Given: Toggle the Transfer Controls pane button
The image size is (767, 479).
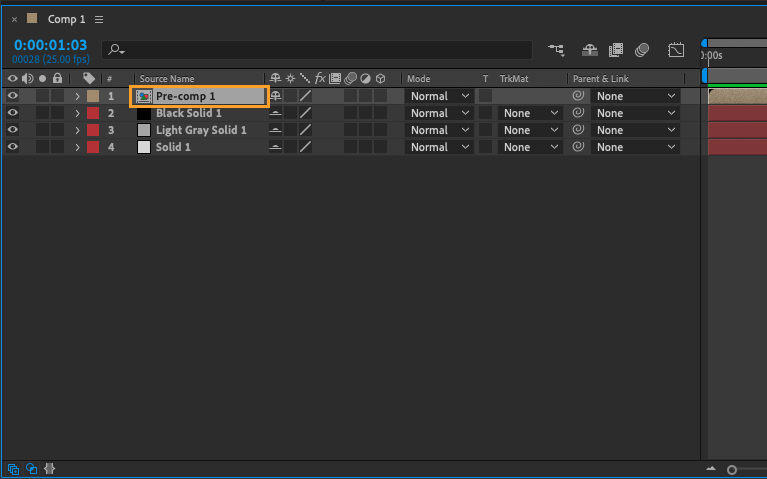Looking at the screenshot, I should click(x=31, y=469).
